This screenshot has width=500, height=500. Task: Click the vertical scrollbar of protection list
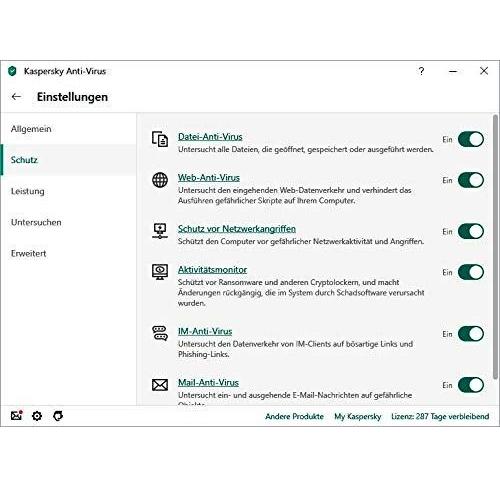496,247
